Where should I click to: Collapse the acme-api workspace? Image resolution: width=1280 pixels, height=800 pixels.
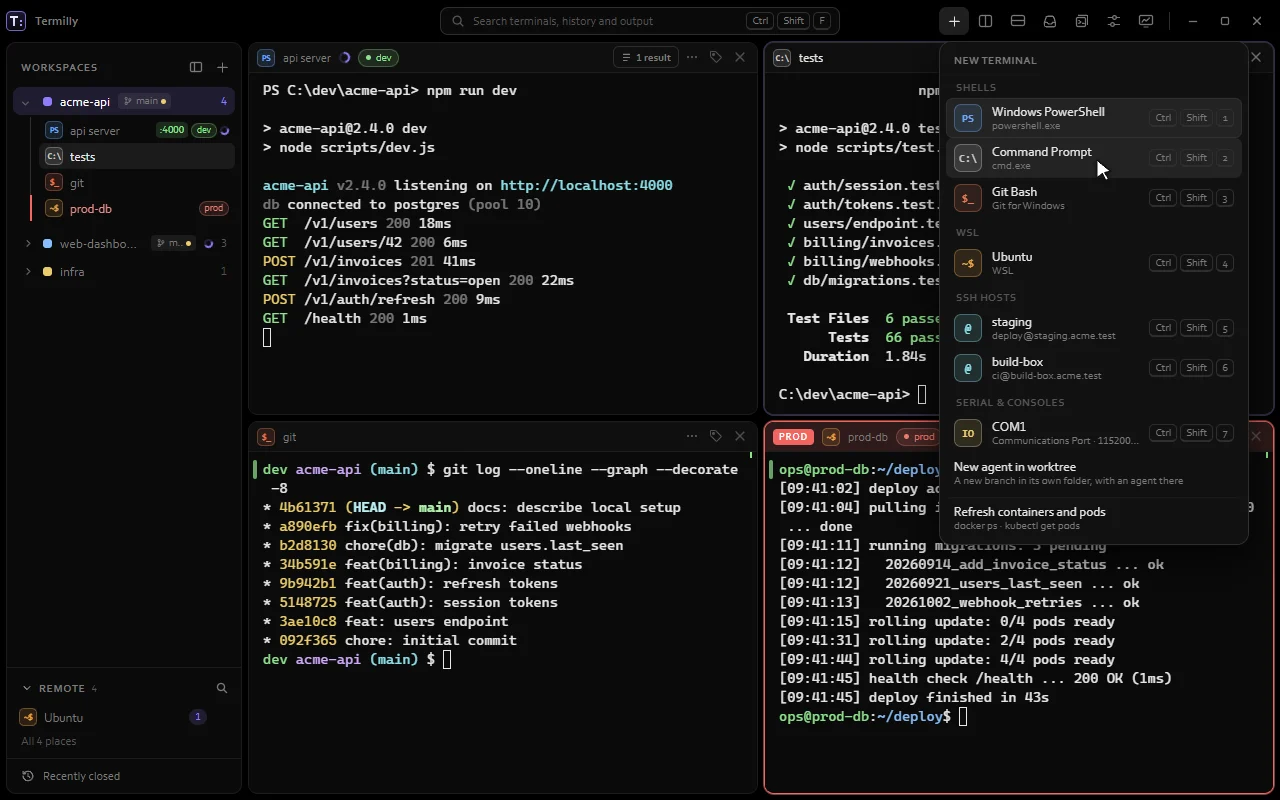[x=28, y=102]
